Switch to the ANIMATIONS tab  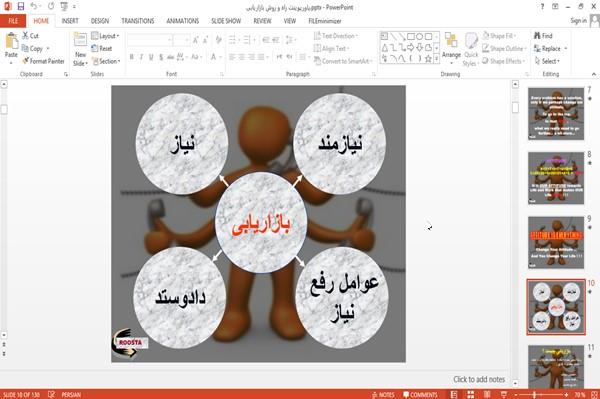click(183, 21)
